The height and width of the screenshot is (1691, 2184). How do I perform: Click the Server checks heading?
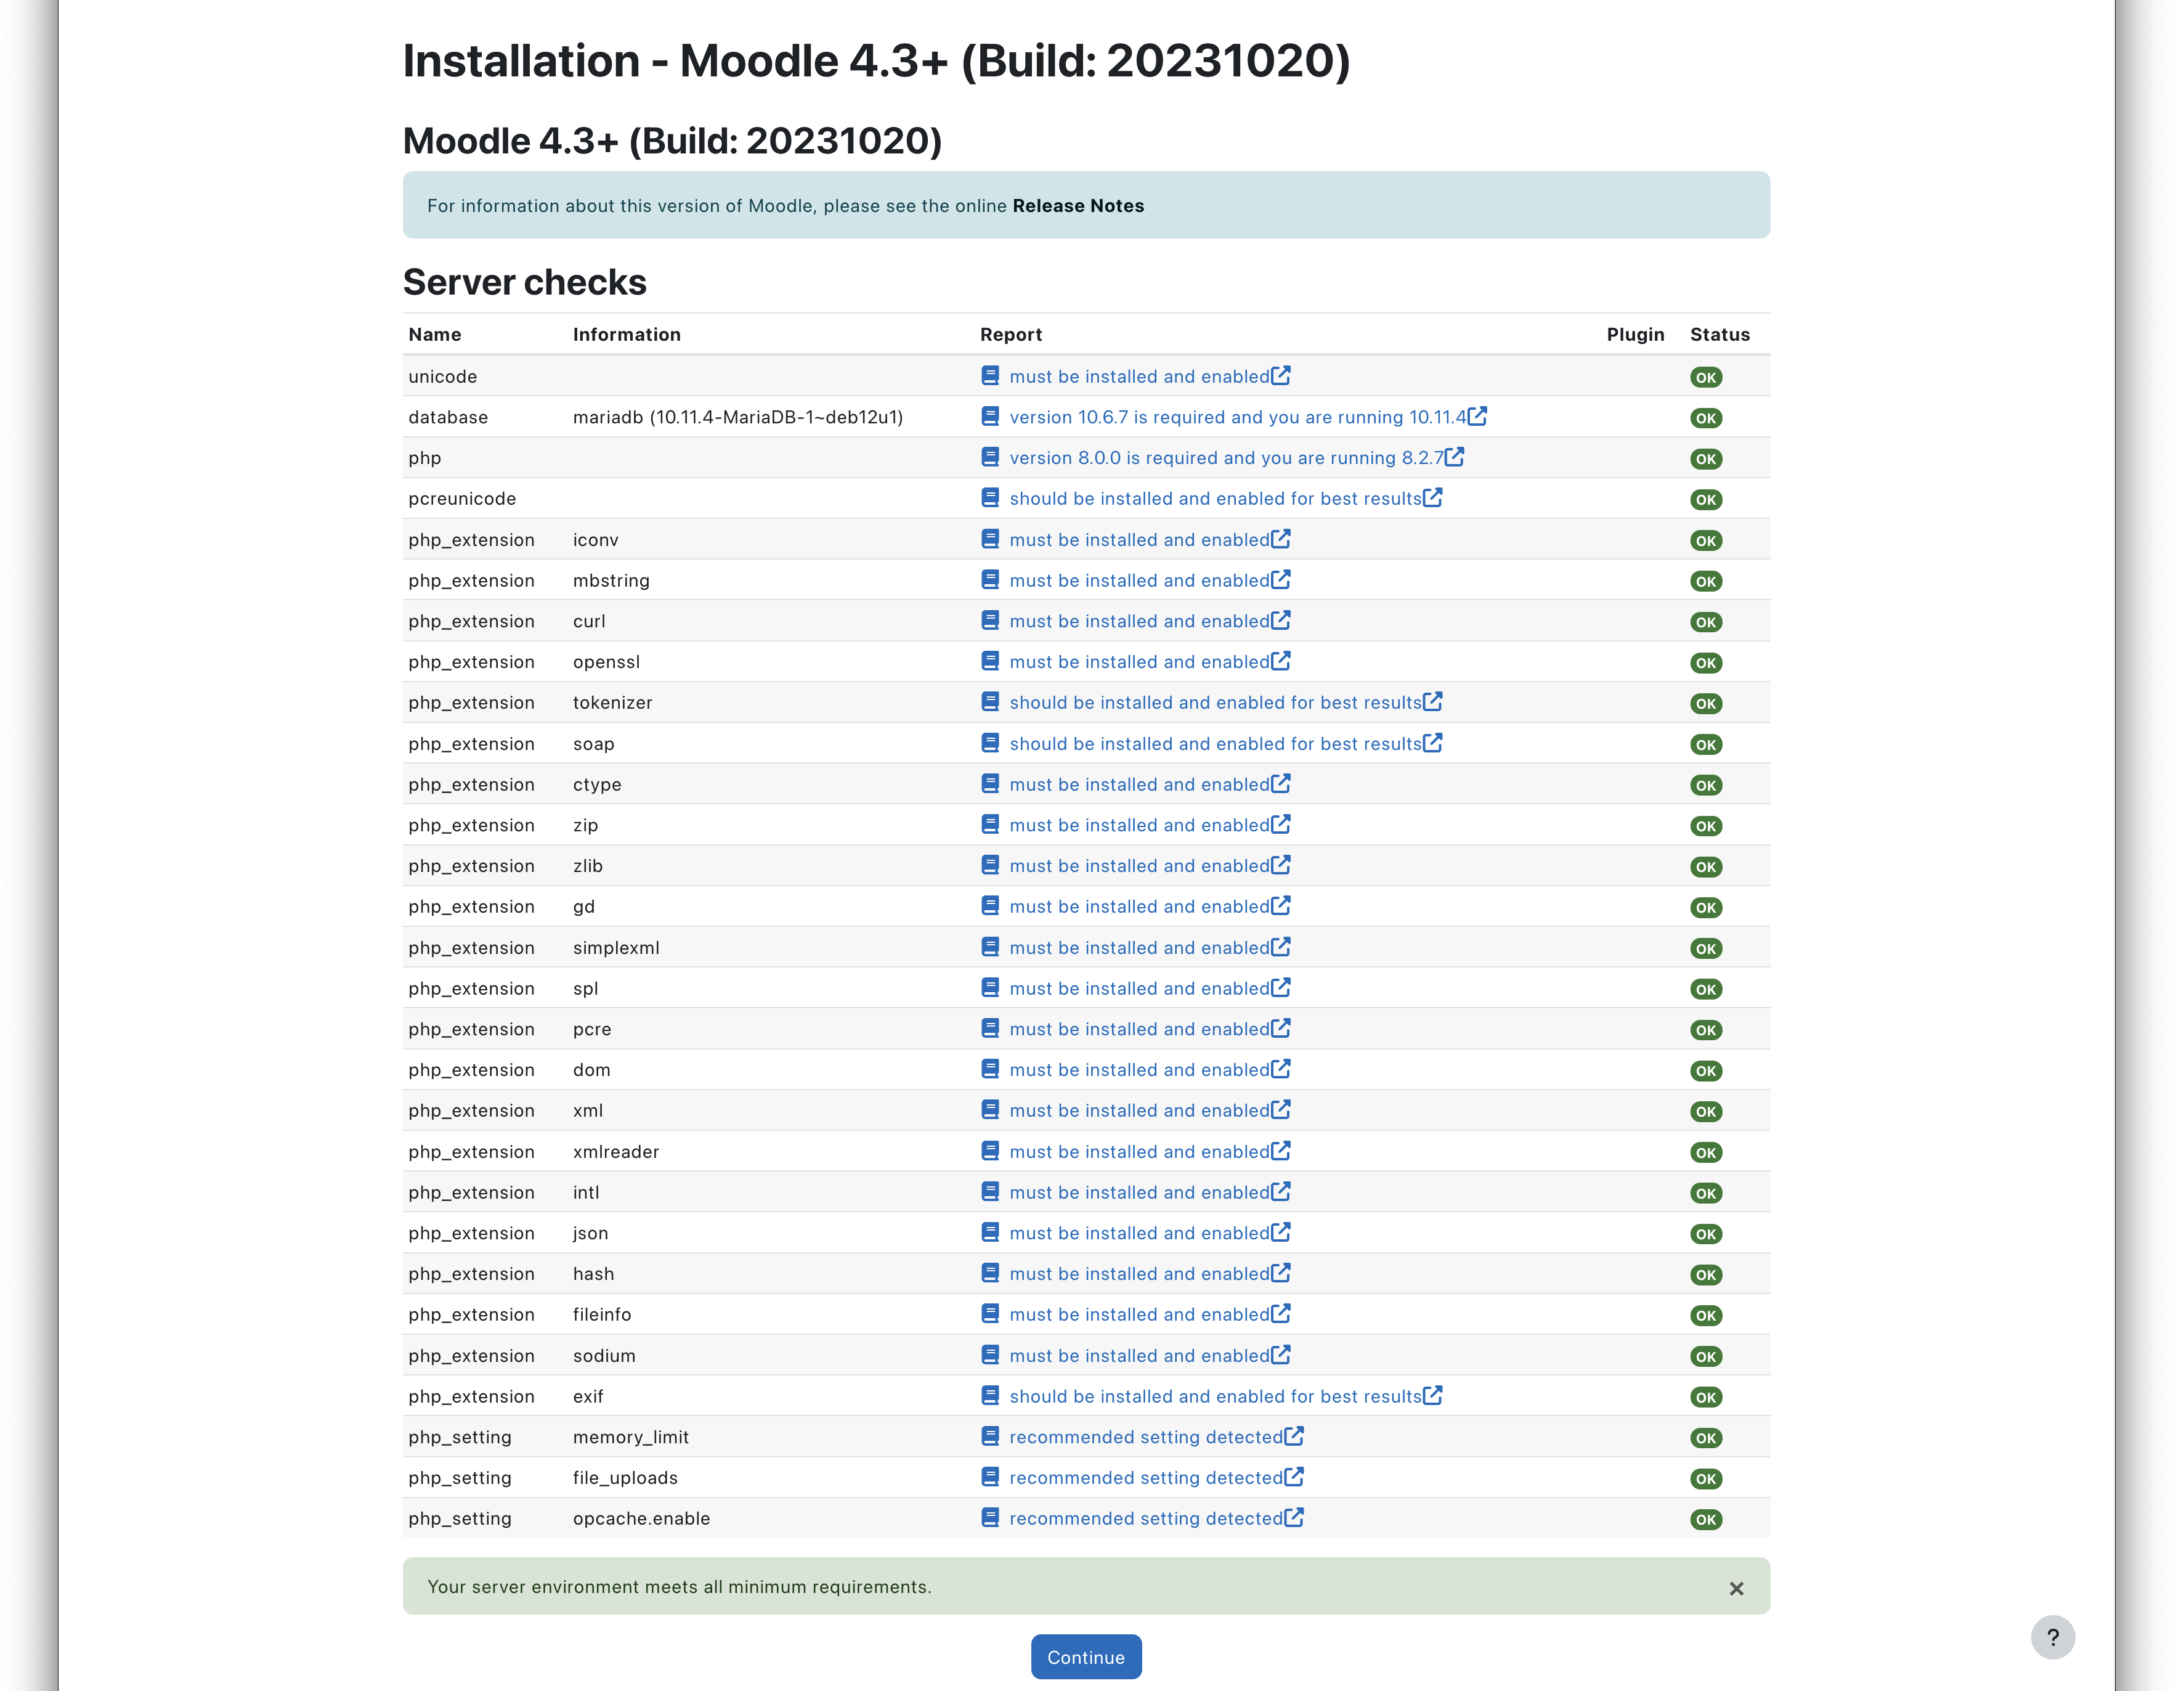525,282
